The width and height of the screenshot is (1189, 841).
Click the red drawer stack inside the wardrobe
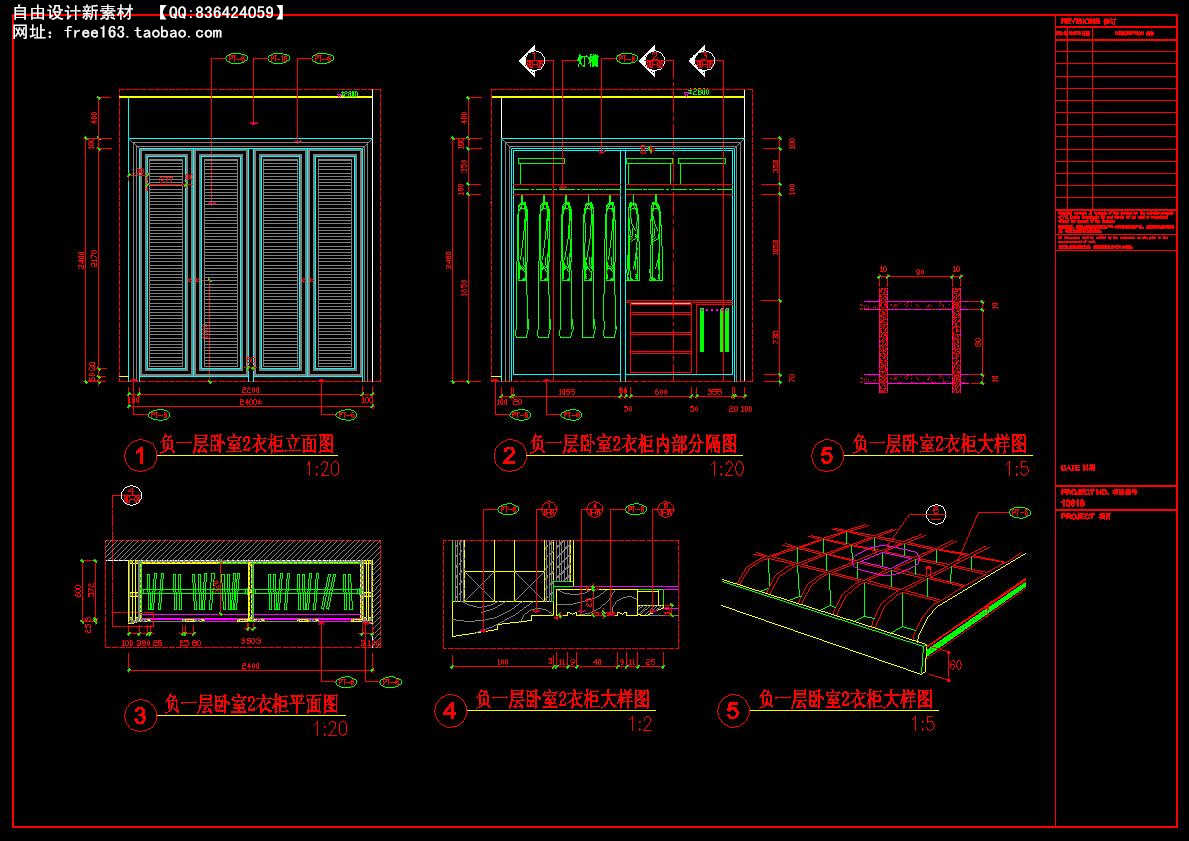pyautogui.click(x=660, y=337)
